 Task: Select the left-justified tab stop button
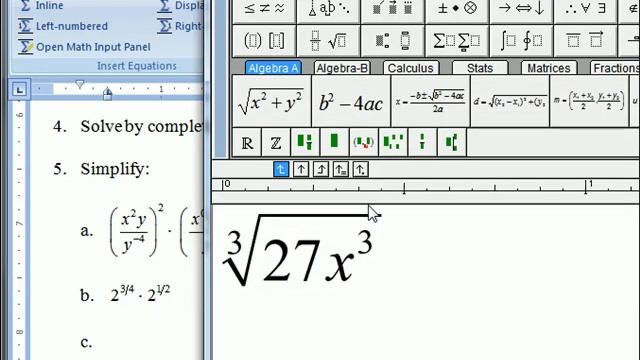281,169
